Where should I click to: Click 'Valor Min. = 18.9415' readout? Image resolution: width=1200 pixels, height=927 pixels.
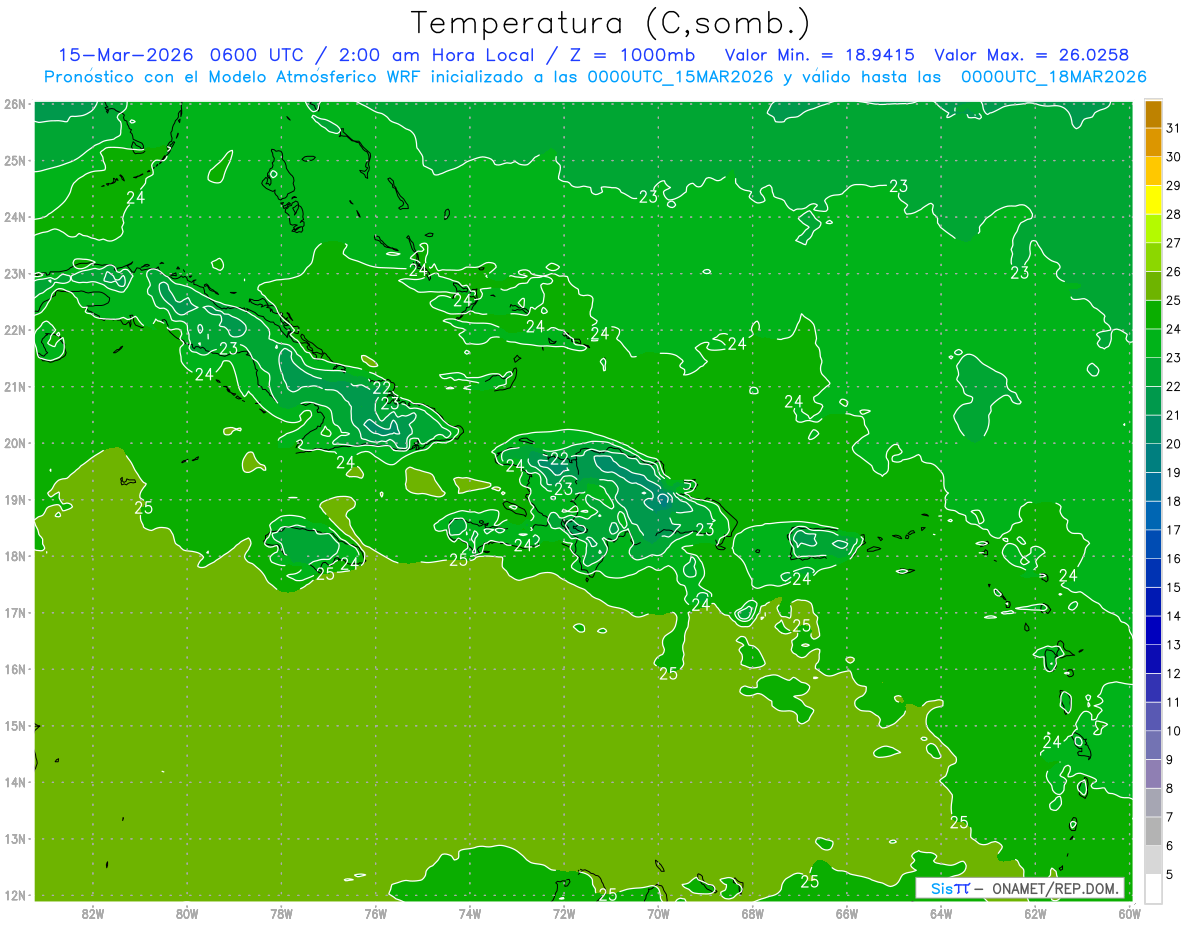click(x=819, y=55)
